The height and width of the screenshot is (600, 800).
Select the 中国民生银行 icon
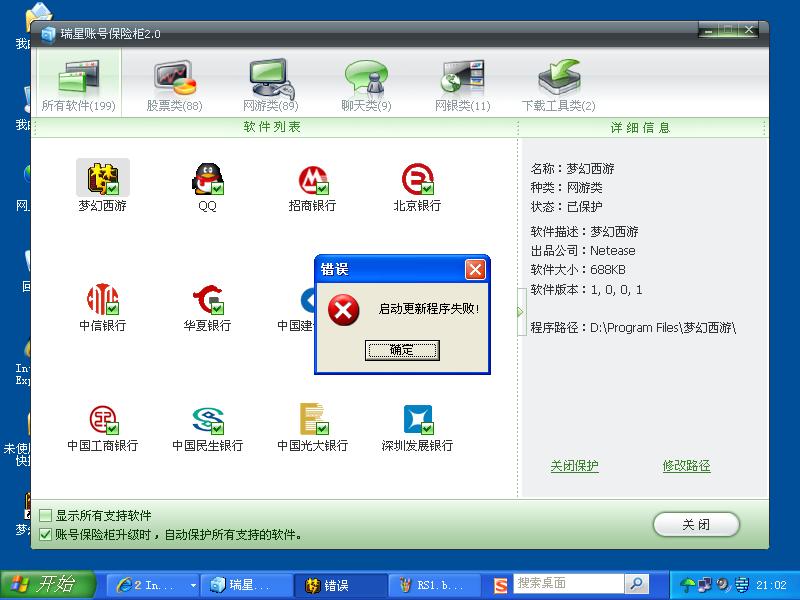pyautogui.click(x=208, y=420)
